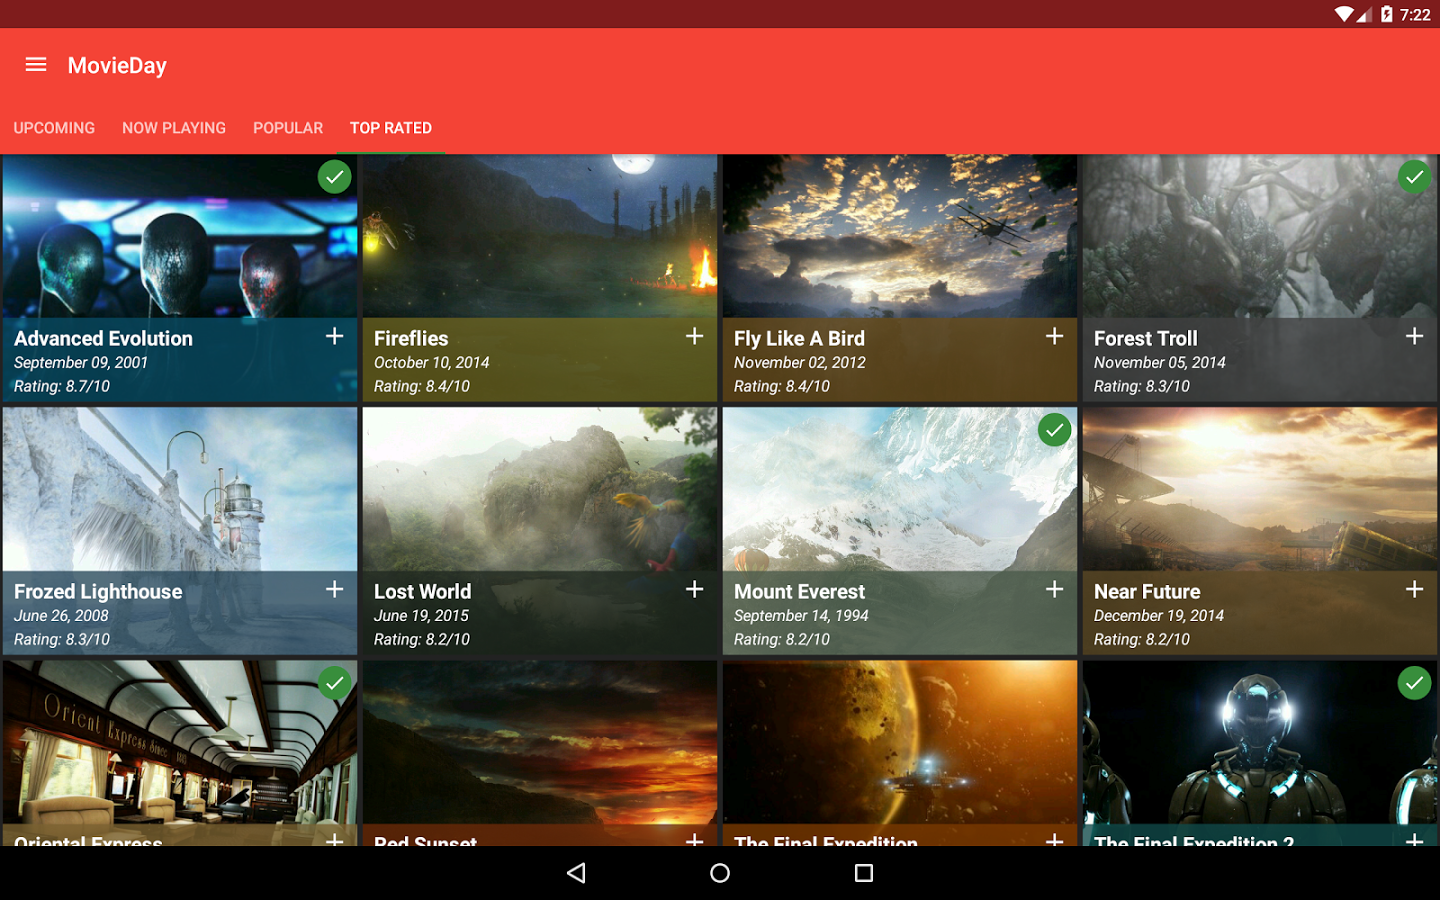Tap the plus icon on Fly Like A Bird
1440x900 pixels.
pos(1055,336)
